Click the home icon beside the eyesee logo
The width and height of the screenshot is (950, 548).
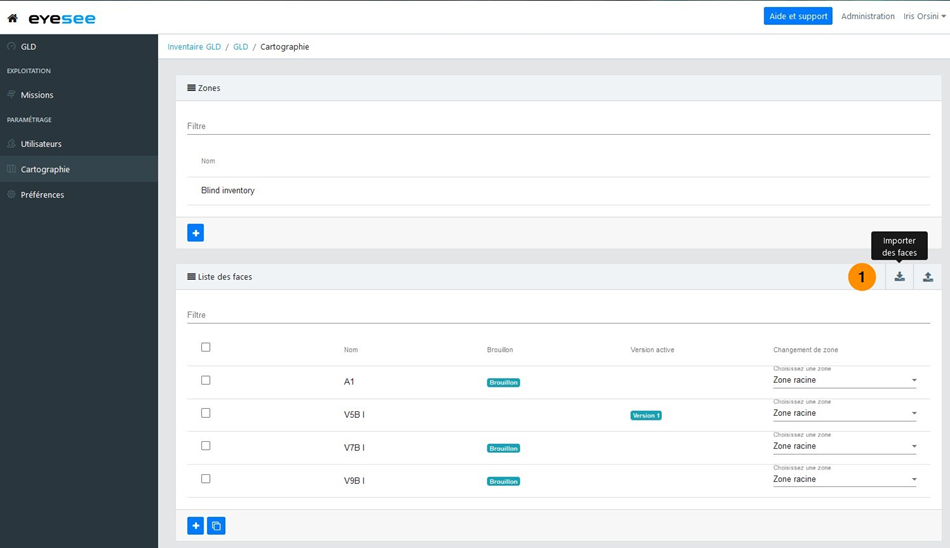[x=13, y=18]
